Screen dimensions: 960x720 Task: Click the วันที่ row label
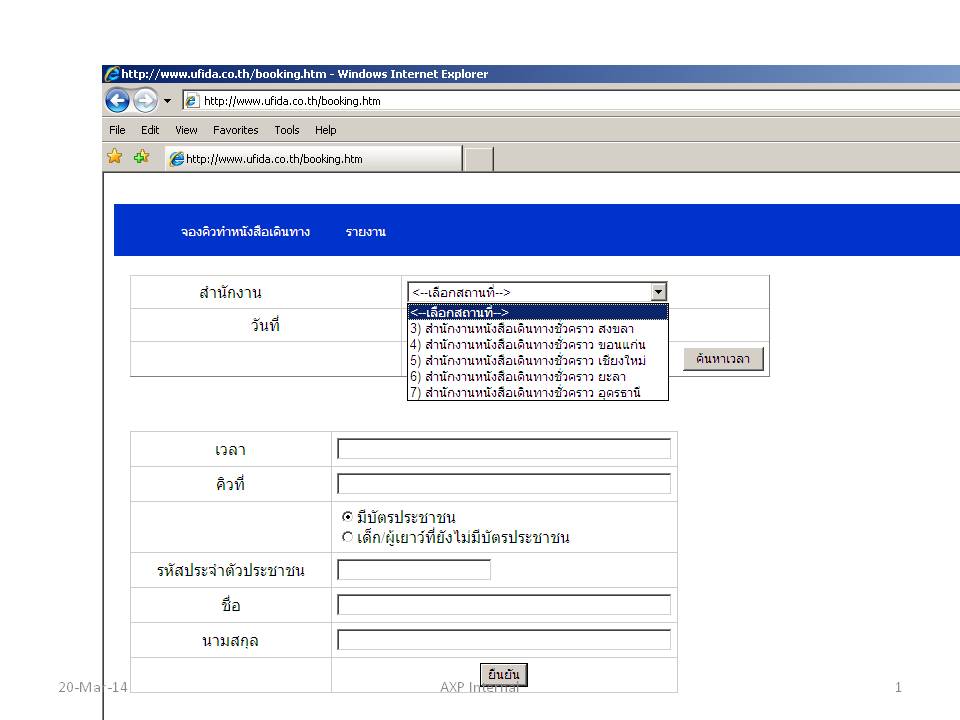[265, 325]
